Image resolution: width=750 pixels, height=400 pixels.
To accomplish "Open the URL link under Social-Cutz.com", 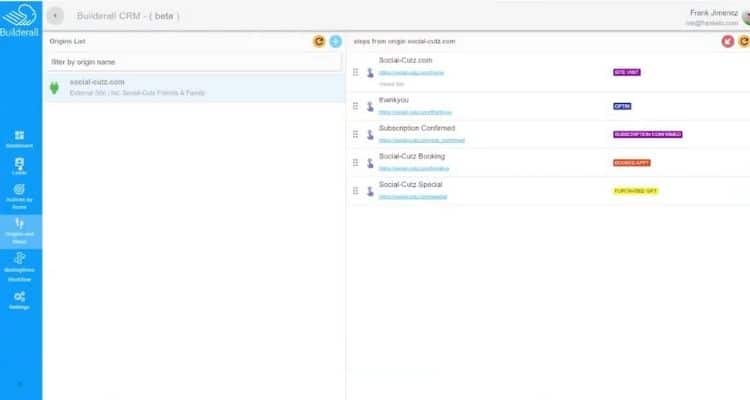I will pos(411,73).
